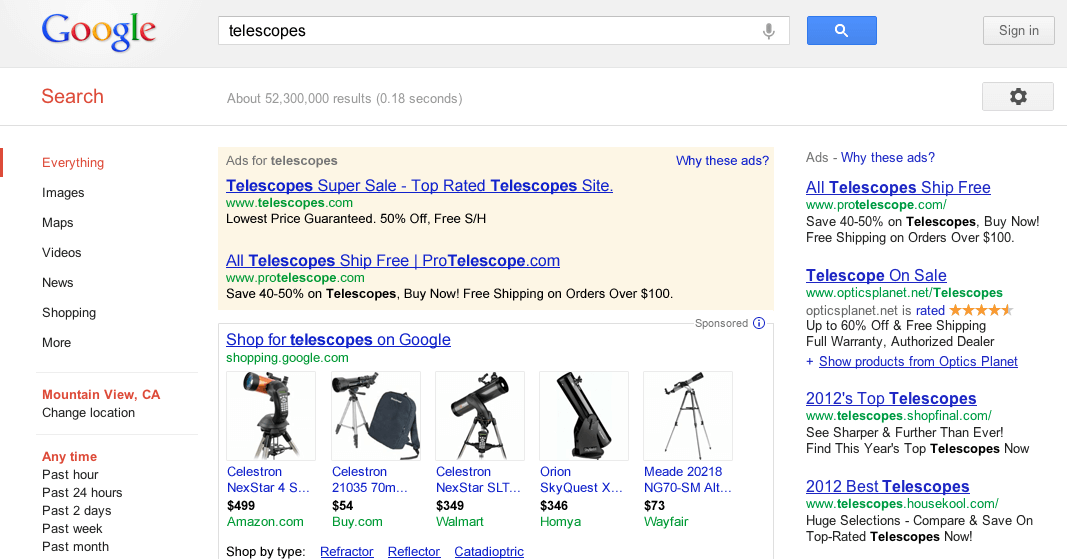This screenshot has width=1067, height=559.
Task: Click www.opticsplanet.net/Telescopes URL
Action: tap(904, 293)
